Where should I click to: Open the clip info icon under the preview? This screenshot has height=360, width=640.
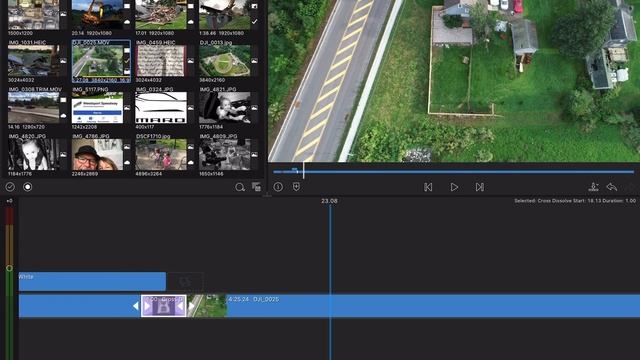278,187
